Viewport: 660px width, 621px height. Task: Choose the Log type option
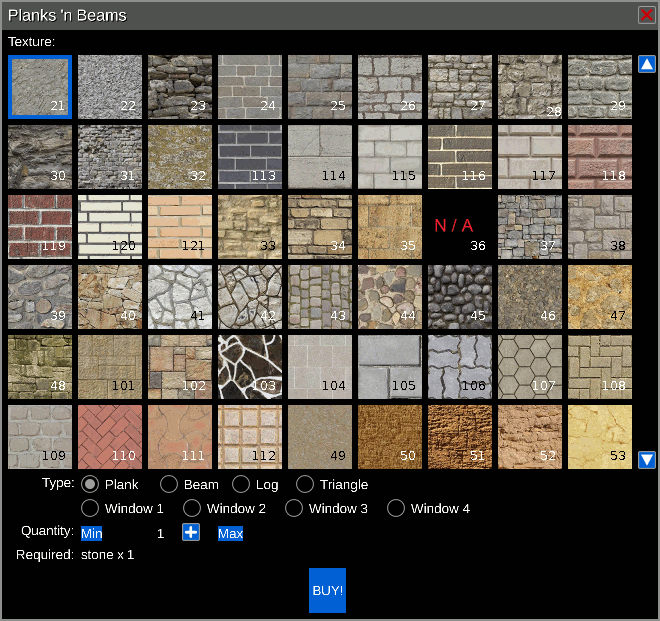click(240, 484)
